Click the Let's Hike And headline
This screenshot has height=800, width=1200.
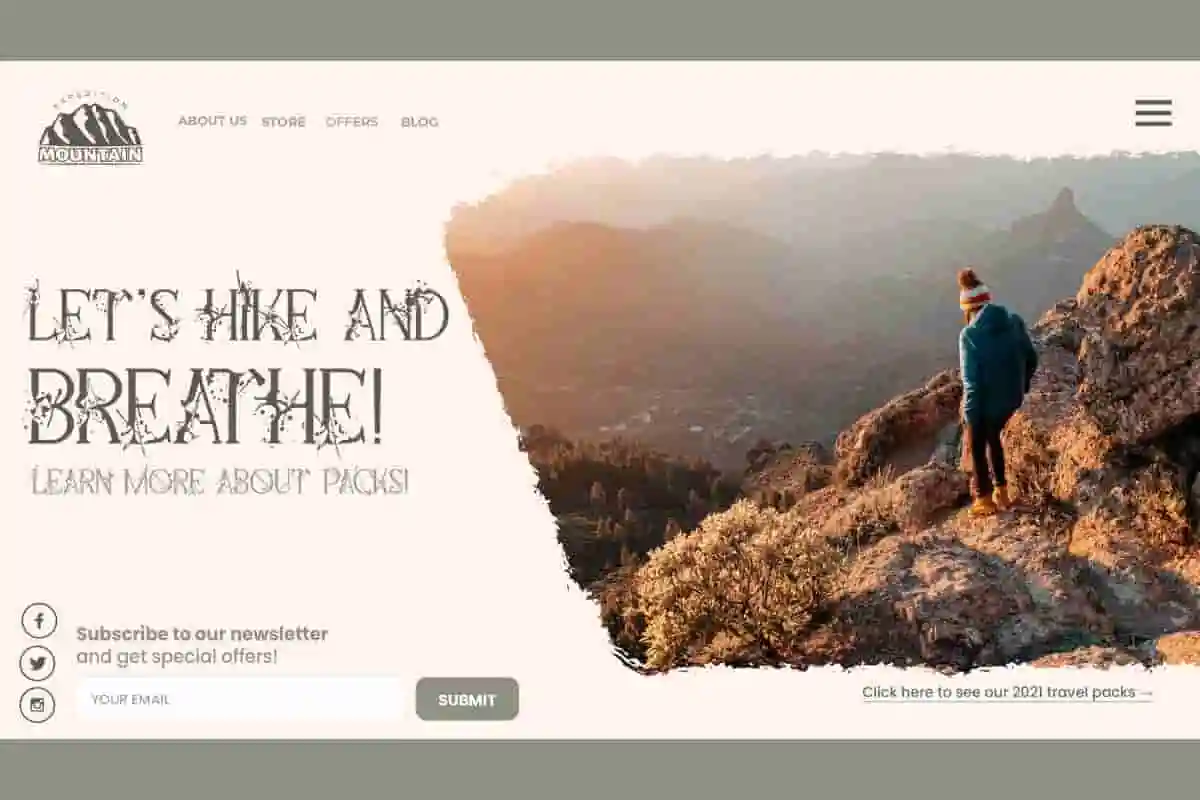tap(237, 312)
